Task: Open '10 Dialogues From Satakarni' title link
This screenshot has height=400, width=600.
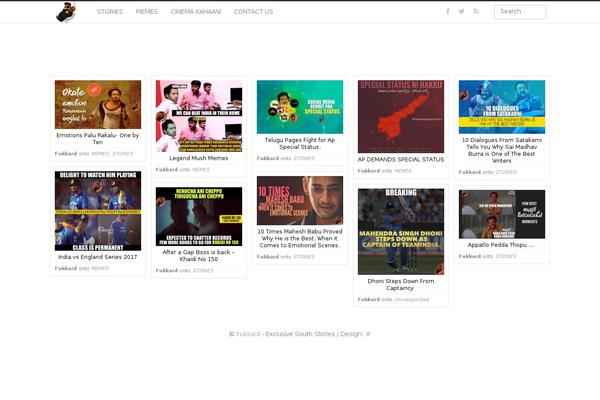Action: (502, 150)
